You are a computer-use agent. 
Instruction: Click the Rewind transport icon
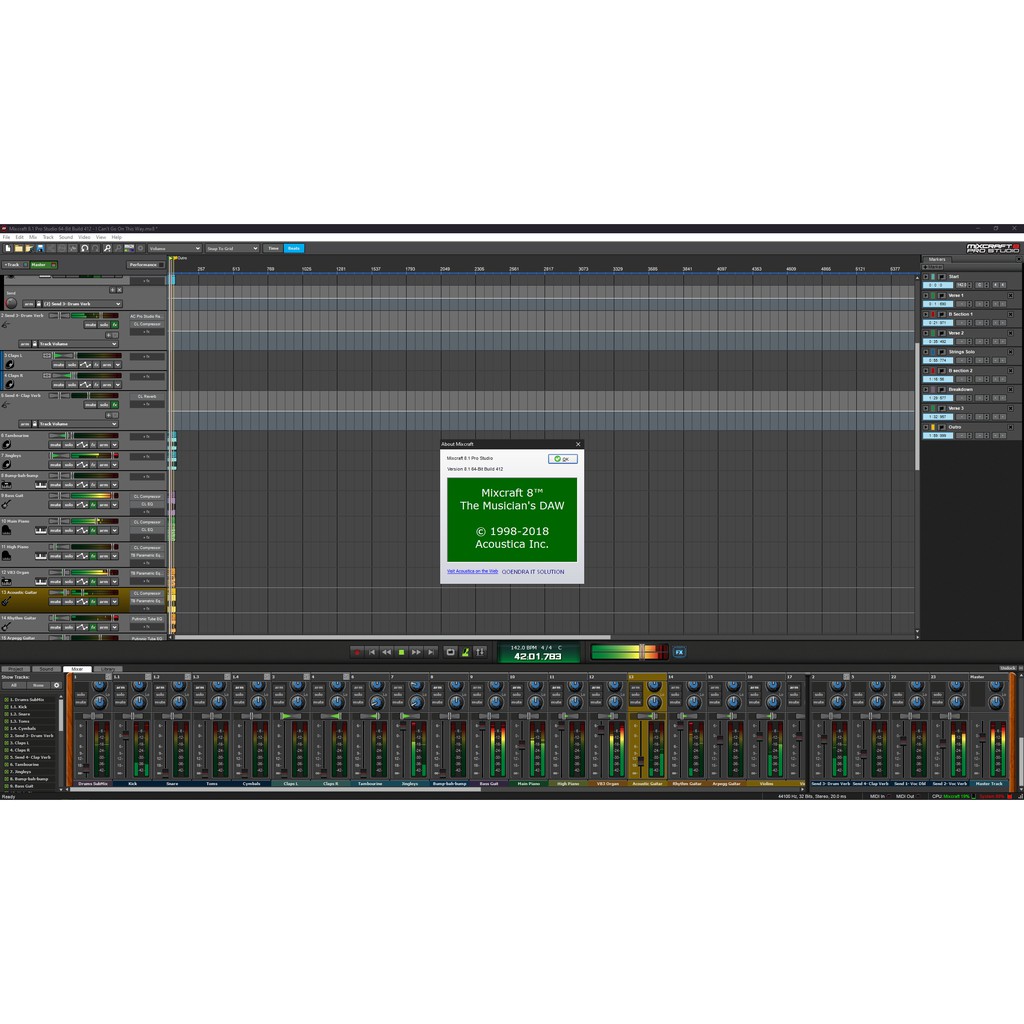pyautogui.click(x=387, y=652)
